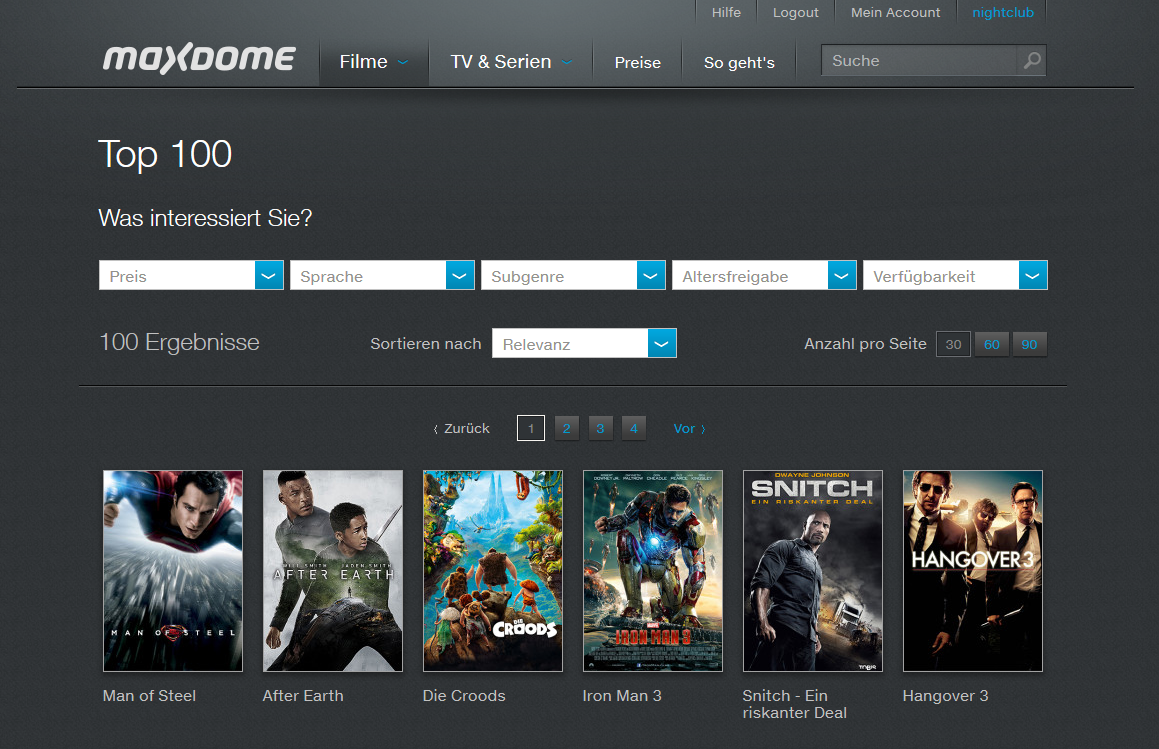Show 60 results per page
Image resolution: width=1159 pixels, height=749 pixels.
992,345
